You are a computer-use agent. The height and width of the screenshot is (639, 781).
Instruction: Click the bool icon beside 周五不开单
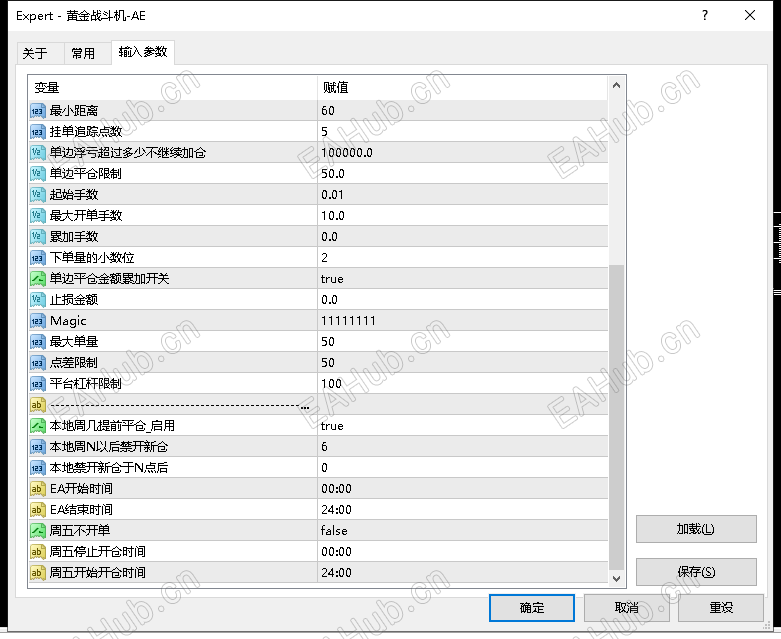tap(38, 531)
